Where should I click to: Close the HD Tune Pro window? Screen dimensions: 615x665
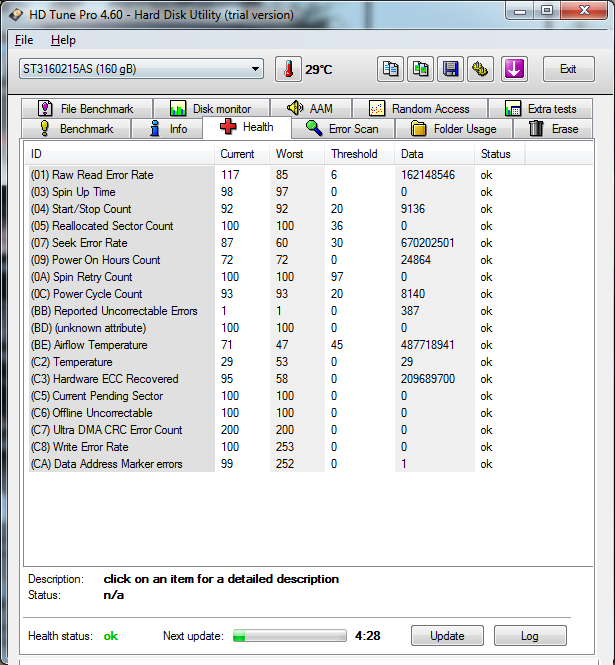click(584, 10)
